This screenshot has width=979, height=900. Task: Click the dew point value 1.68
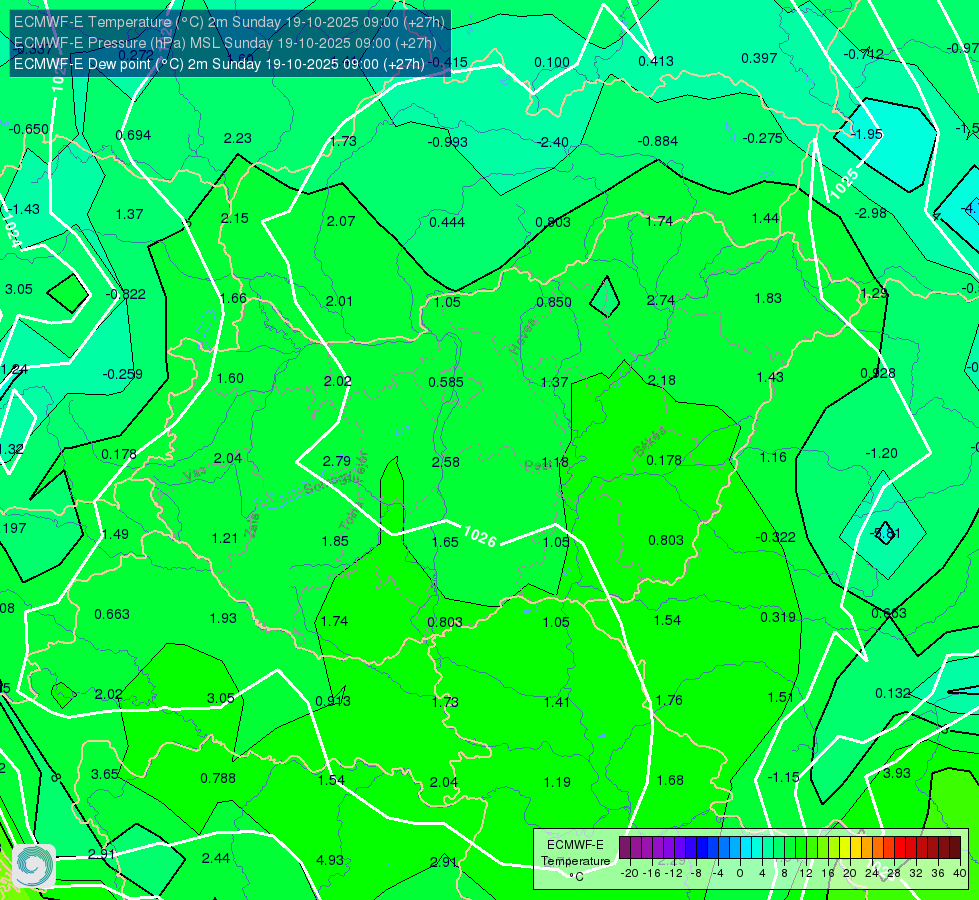pos(670,780)
